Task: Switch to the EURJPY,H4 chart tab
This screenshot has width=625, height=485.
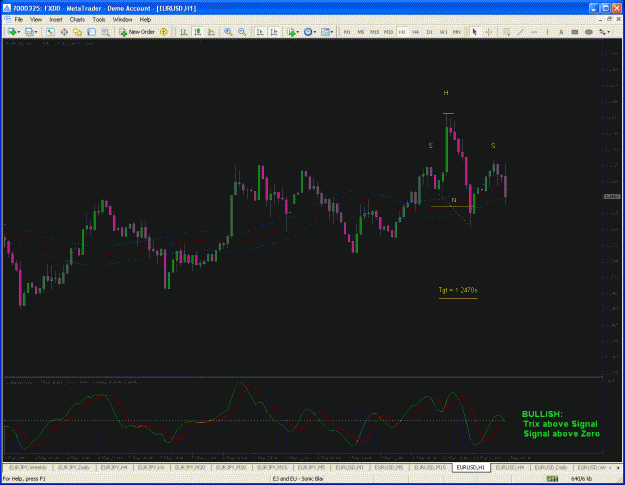Action: (x=114, y=467)
